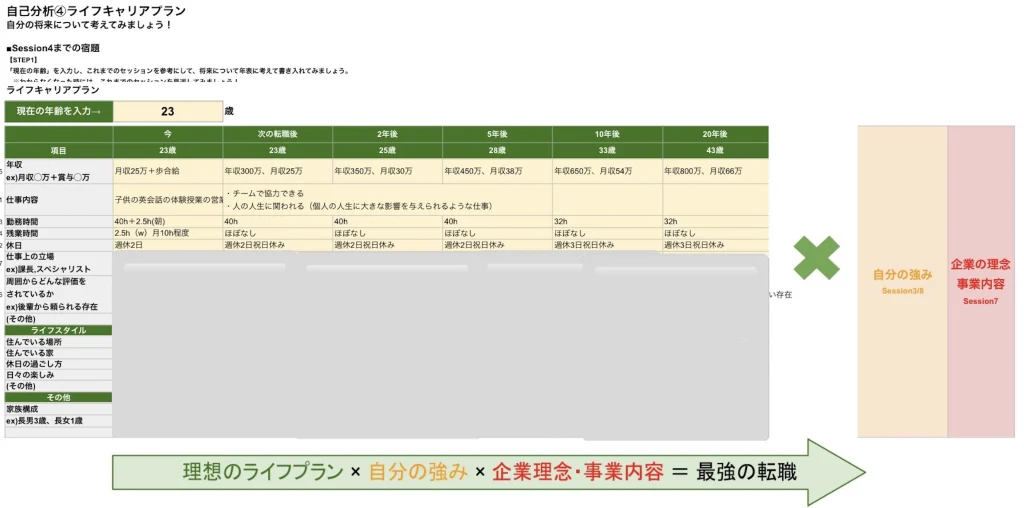Select the 年収450万、月収38万 cell
1024x508 pixels.
(497, 171)
